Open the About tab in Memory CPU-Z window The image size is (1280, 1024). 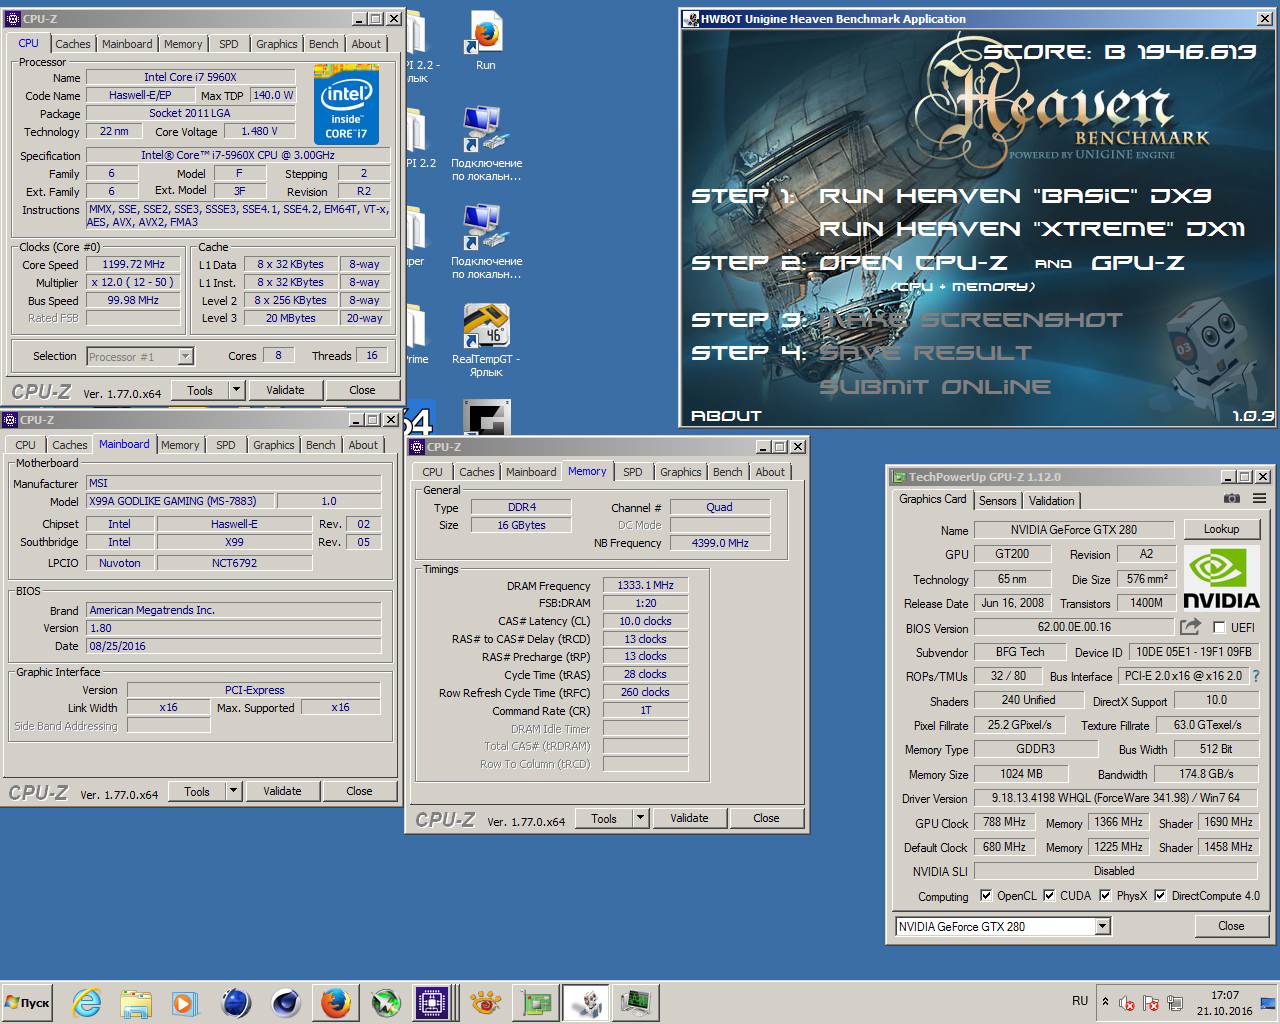point(770,472)
